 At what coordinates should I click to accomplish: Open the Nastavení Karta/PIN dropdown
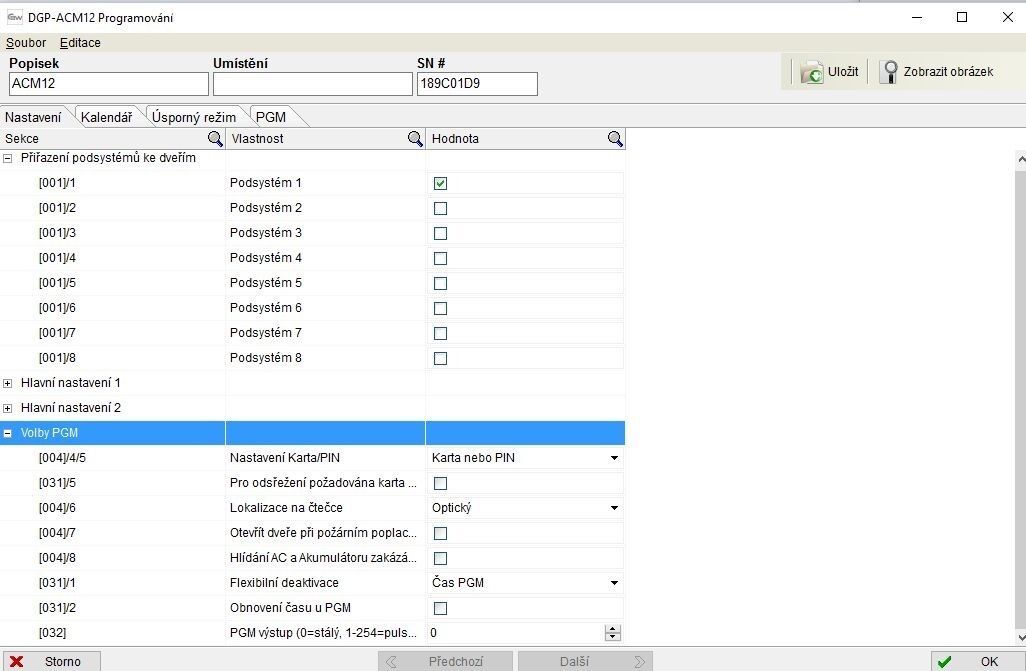click(x=614, y=458)
